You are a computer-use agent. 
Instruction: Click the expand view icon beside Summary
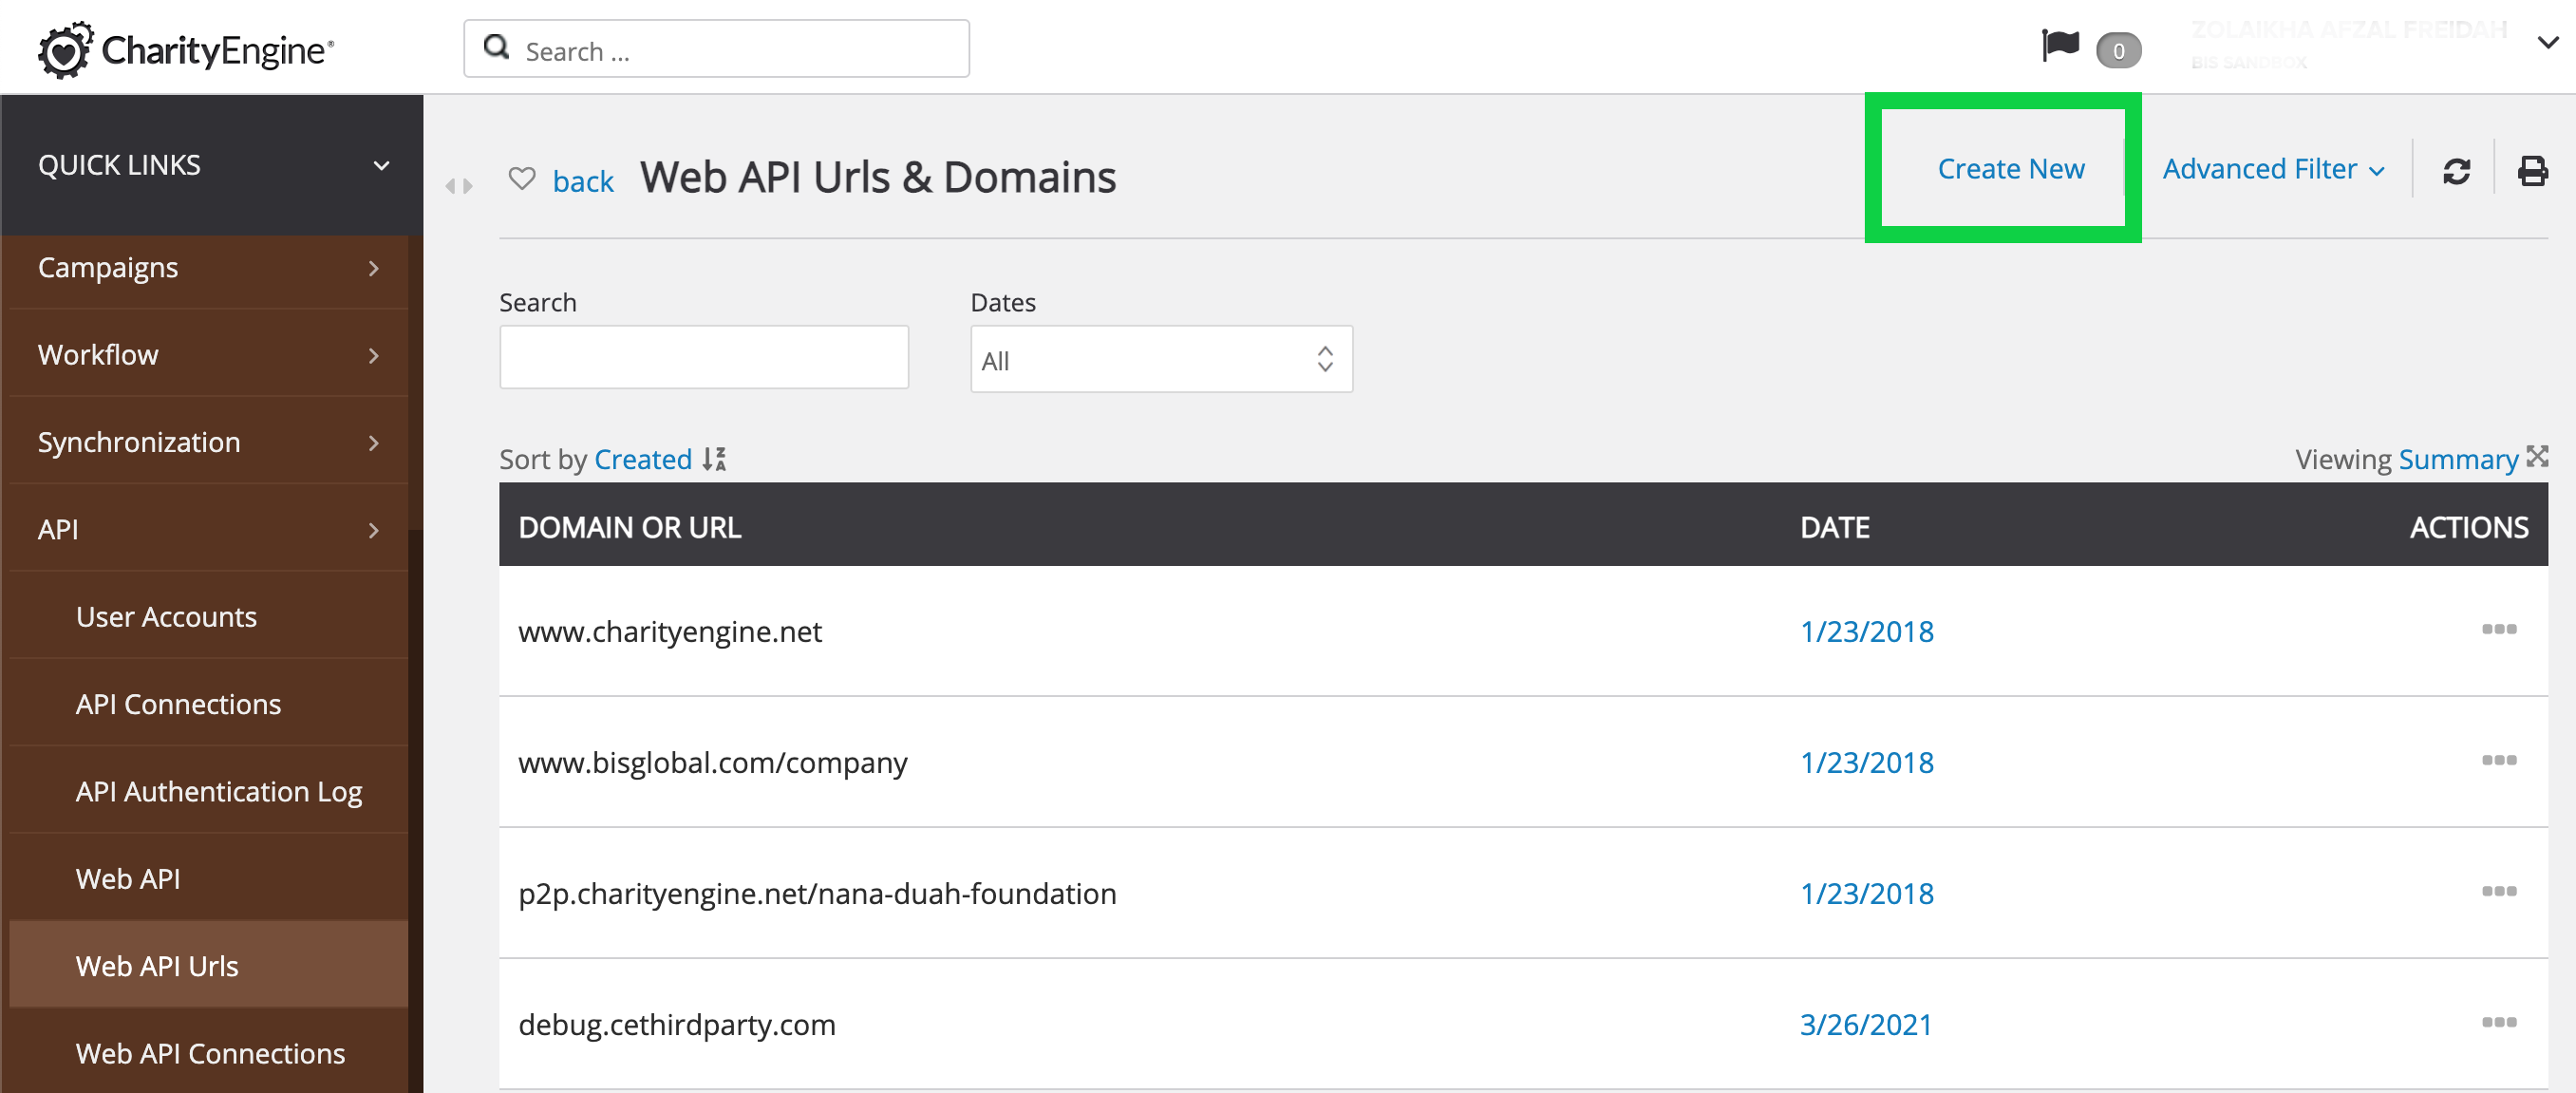point(2537,456)
